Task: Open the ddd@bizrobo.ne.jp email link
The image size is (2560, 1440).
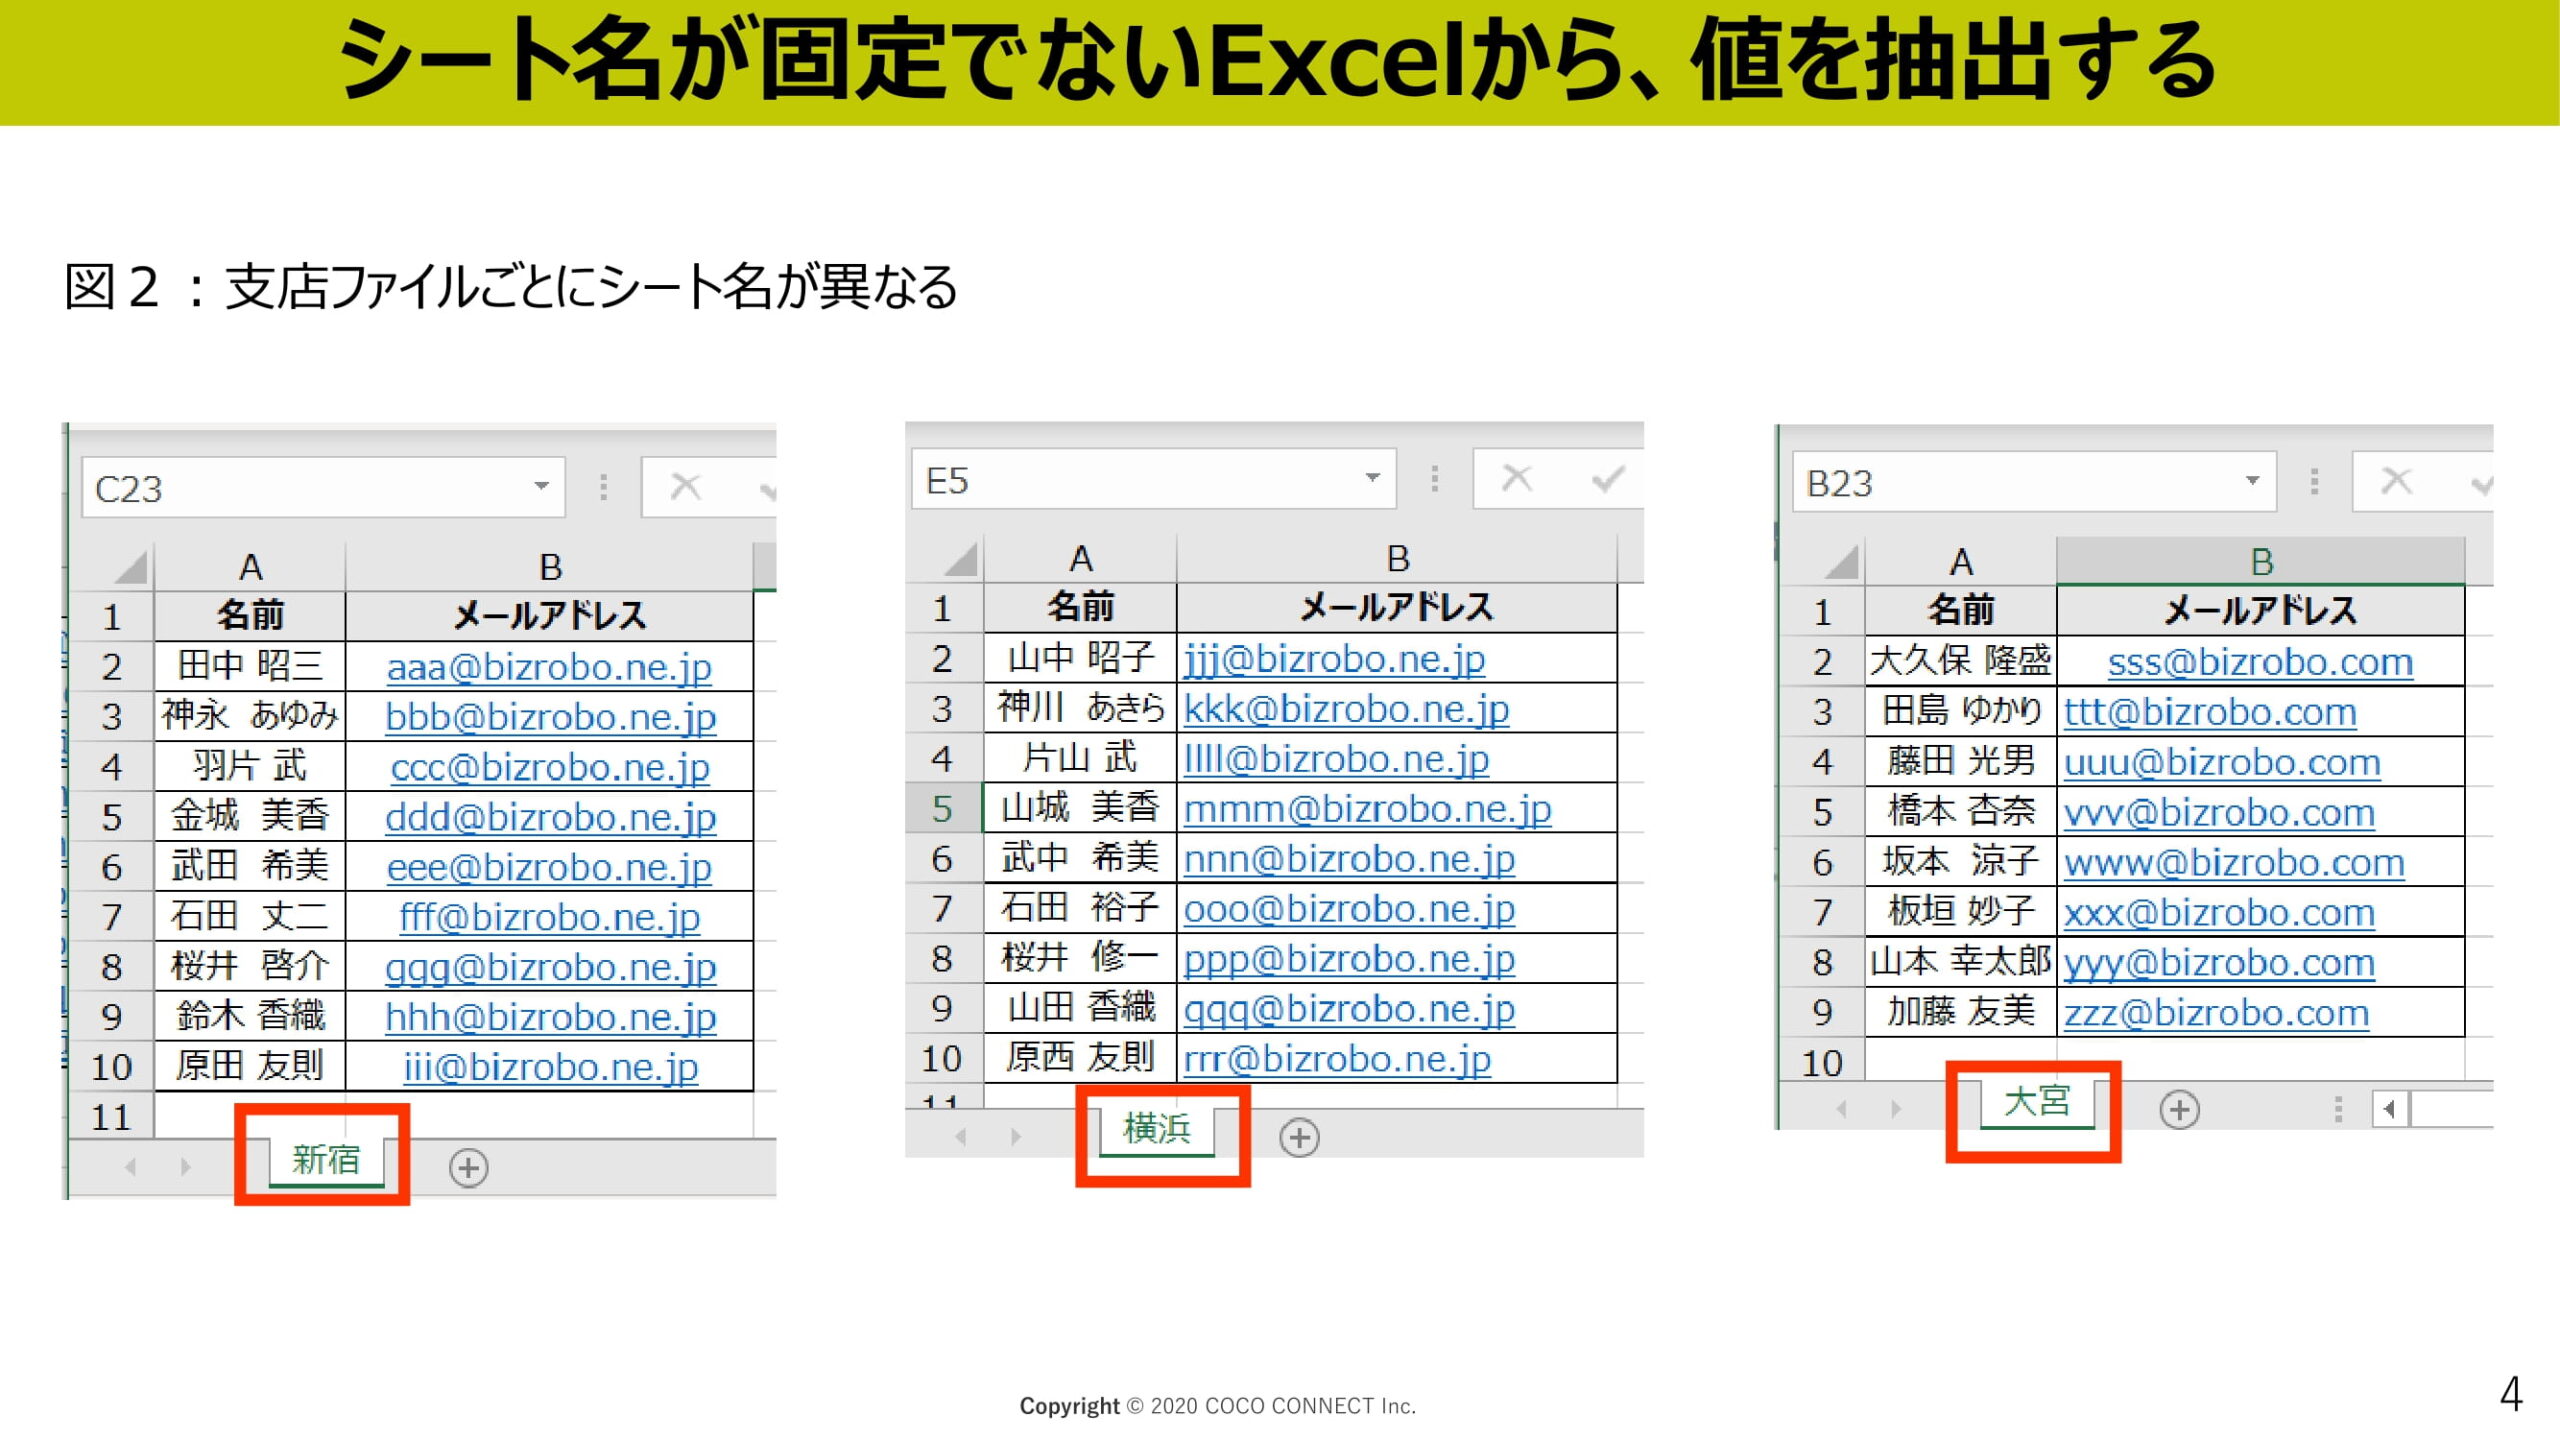Action: pyautogui.click(x=551, y=817)
